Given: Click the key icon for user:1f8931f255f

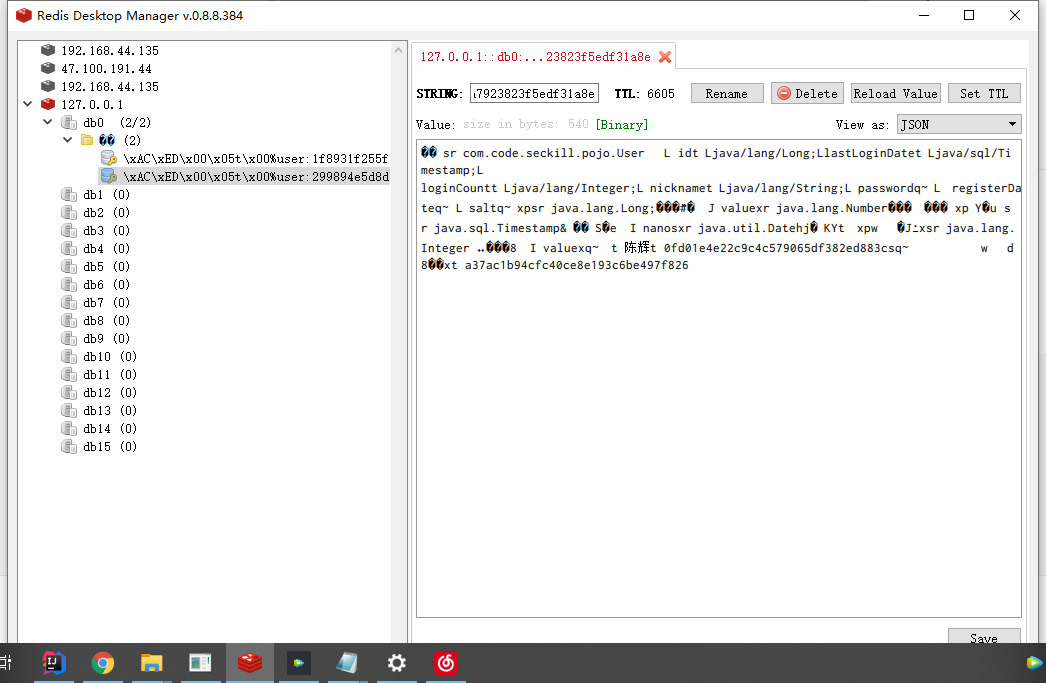Looking at the screenshot, I should pyautogui.click(x=109, y=158).
